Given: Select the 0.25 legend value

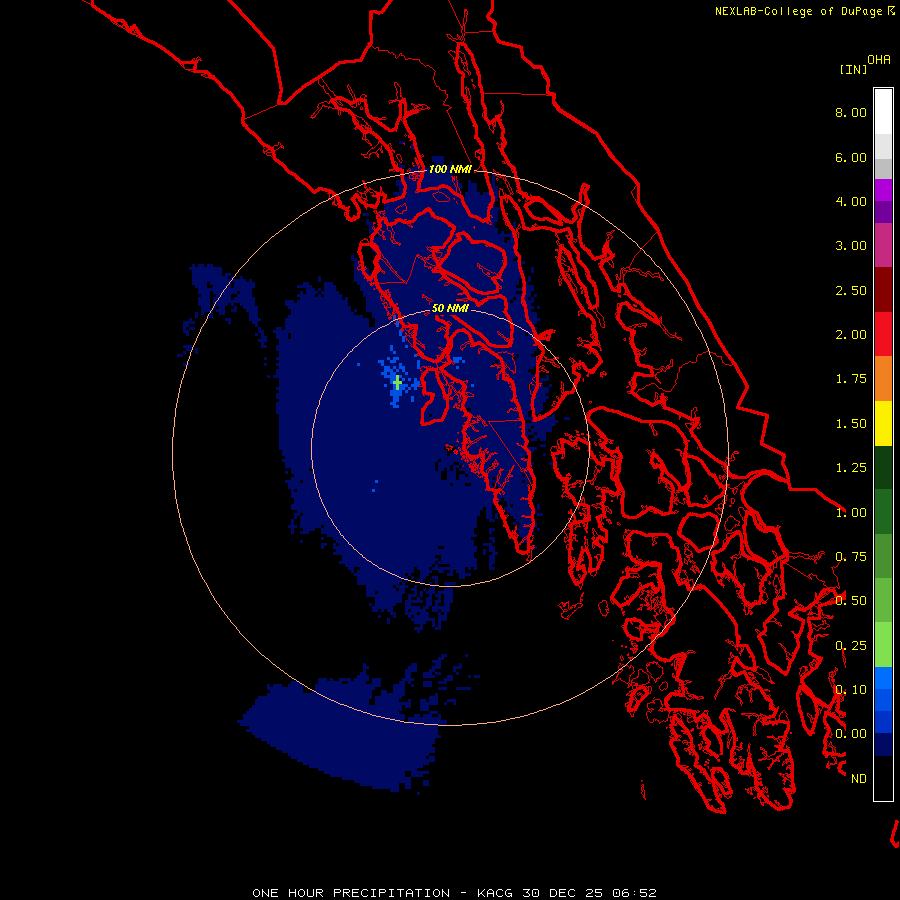Looking at the screenshot, I should (x=851, y=646).
